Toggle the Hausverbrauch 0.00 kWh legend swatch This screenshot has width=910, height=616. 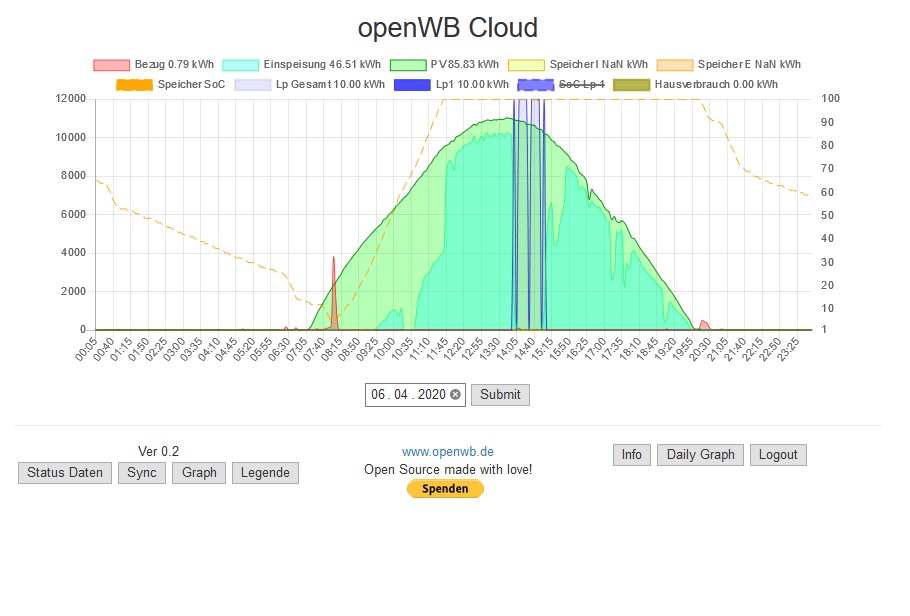(x=631, y=85)
